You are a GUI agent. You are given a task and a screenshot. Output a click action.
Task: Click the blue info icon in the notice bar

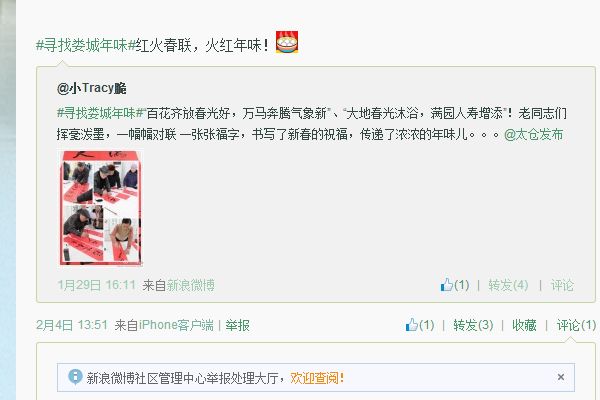(75, 377)
